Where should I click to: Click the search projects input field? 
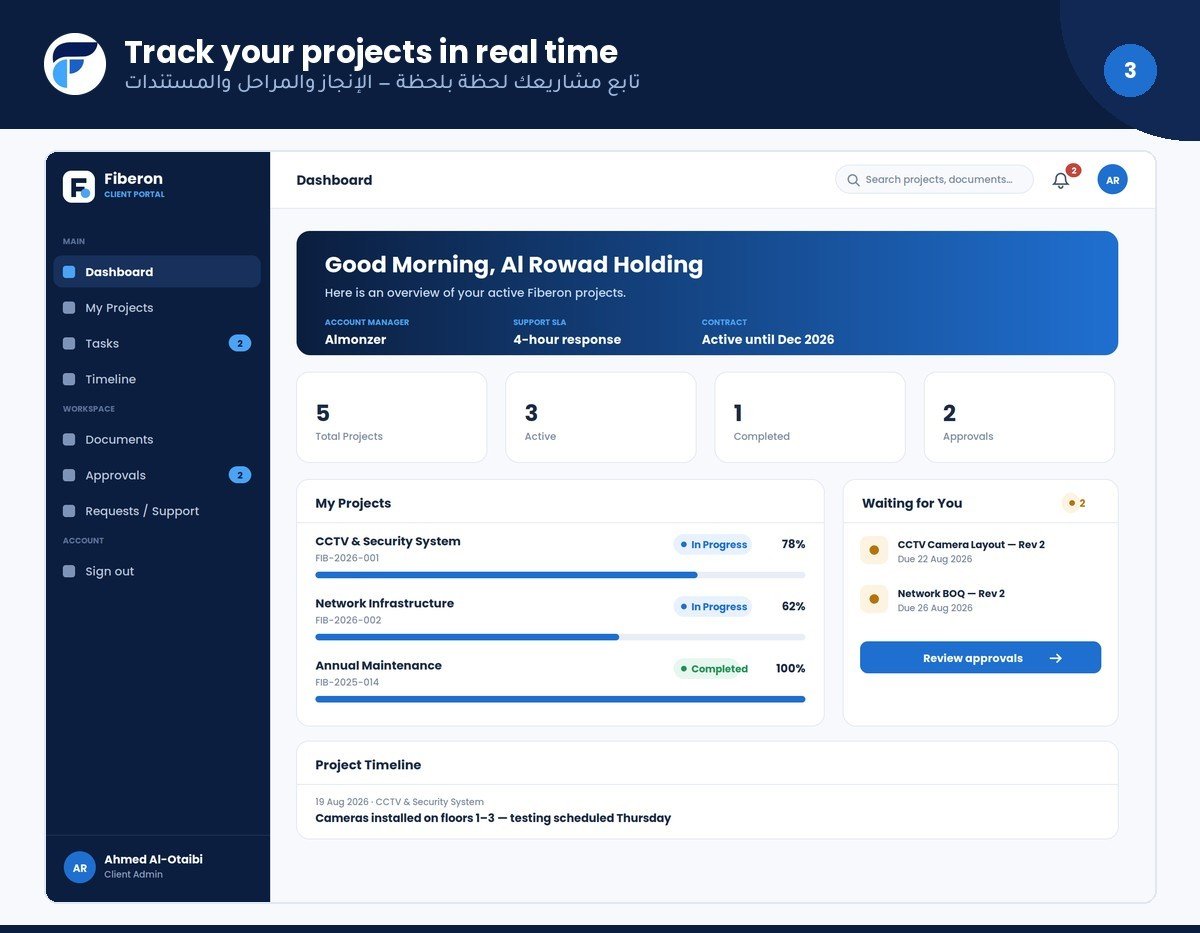click(934, 180)
